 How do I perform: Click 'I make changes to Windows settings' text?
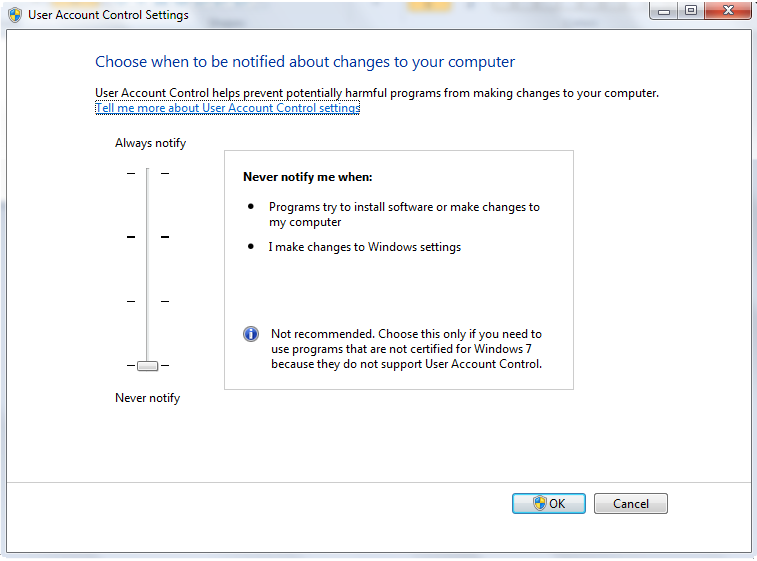364,247
